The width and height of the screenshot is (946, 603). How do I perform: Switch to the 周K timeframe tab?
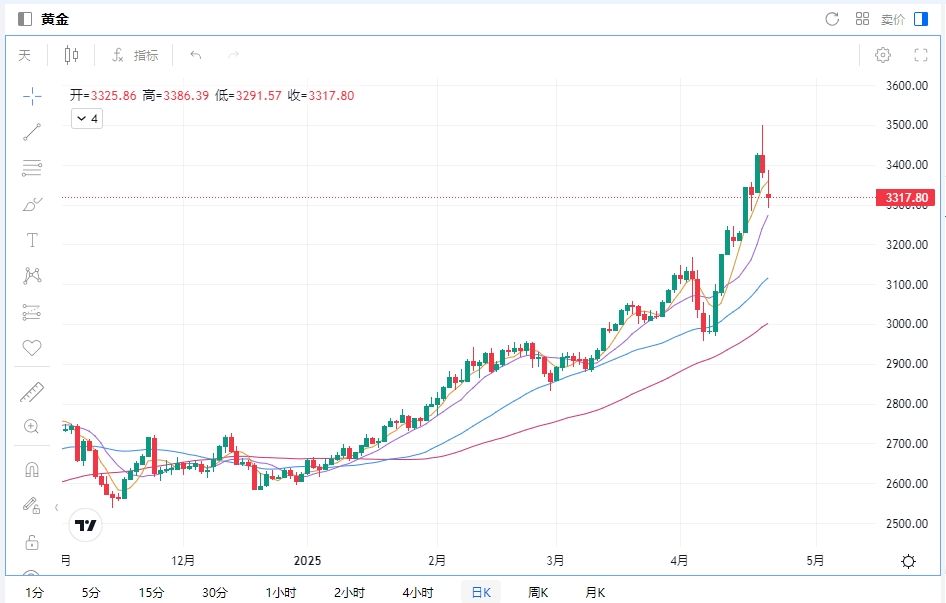tap(538, 592)
